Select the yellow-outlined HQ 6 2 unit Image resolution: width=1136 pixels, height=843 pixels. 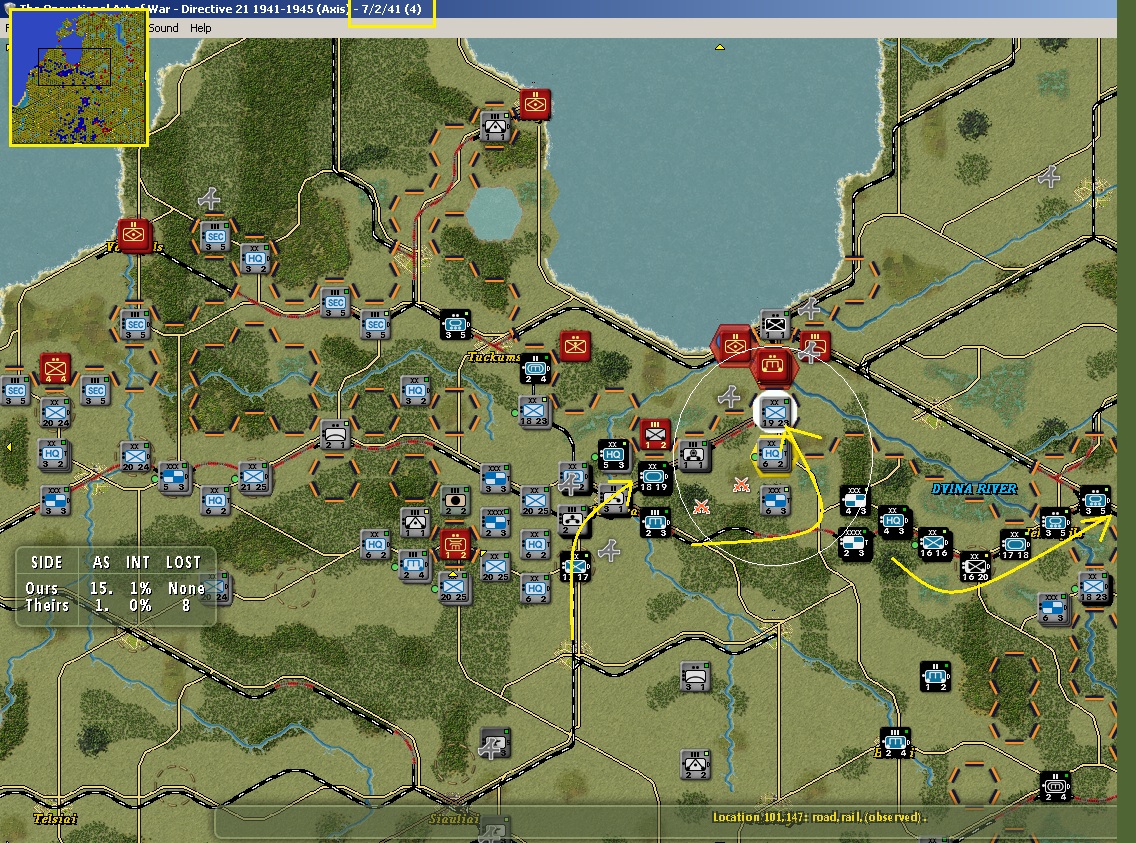(773, 456)
